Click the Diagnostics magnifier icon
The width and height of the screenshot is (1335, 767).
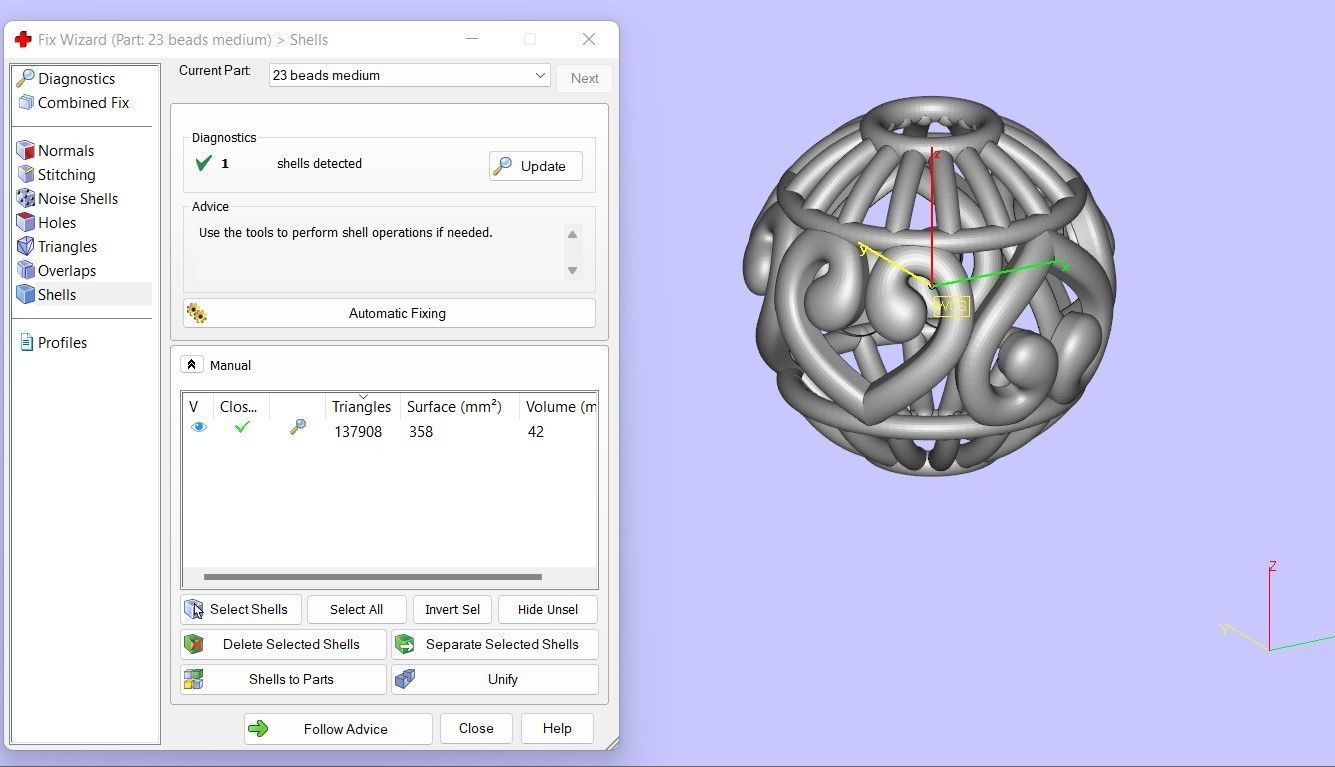[26, 78]
